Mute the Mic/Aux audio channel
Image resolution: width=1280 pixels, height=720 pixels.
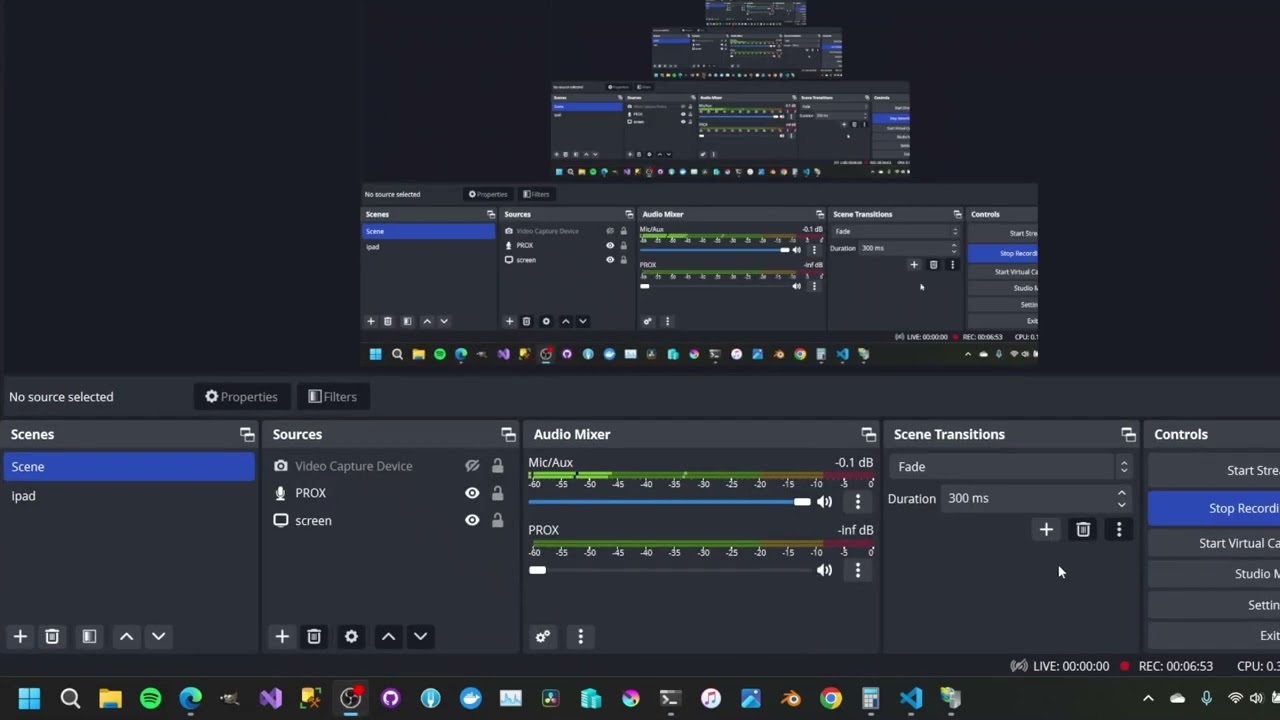(x=824, y=502)
